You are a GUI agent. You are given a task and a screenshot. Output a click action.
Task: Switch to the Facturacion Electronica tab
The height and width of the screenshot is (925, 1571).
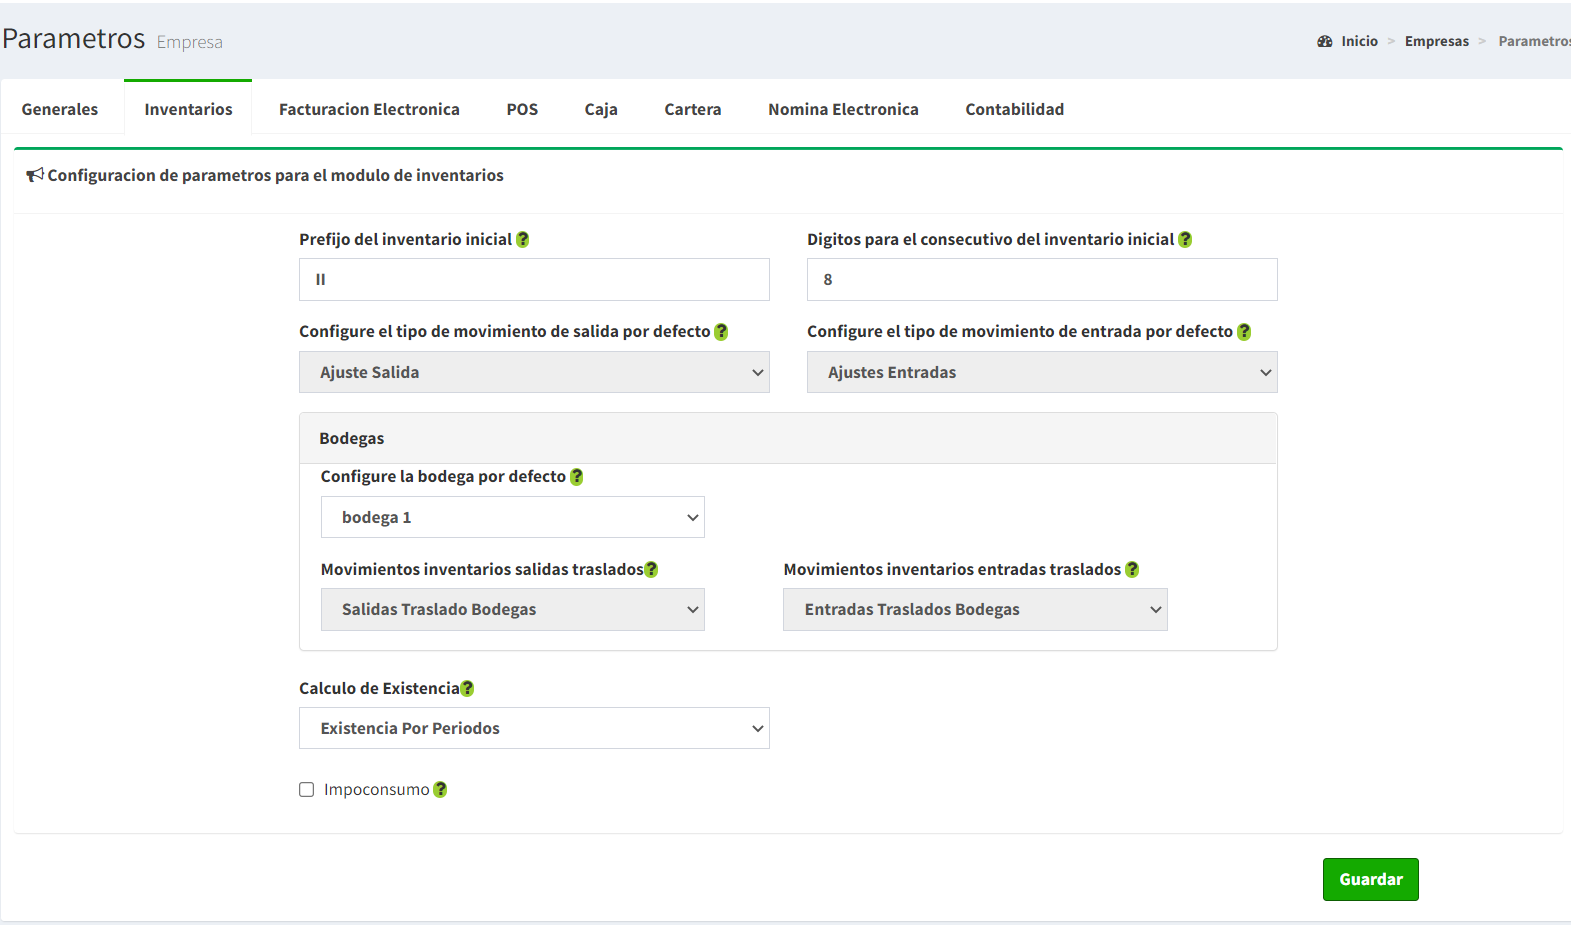coord(369,109)
